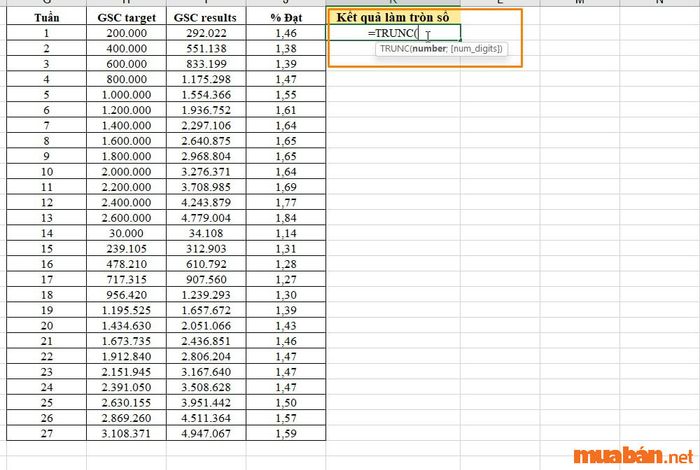Click the cell with value 833.199
Screen dimensions: 700x470
(206, 63)
